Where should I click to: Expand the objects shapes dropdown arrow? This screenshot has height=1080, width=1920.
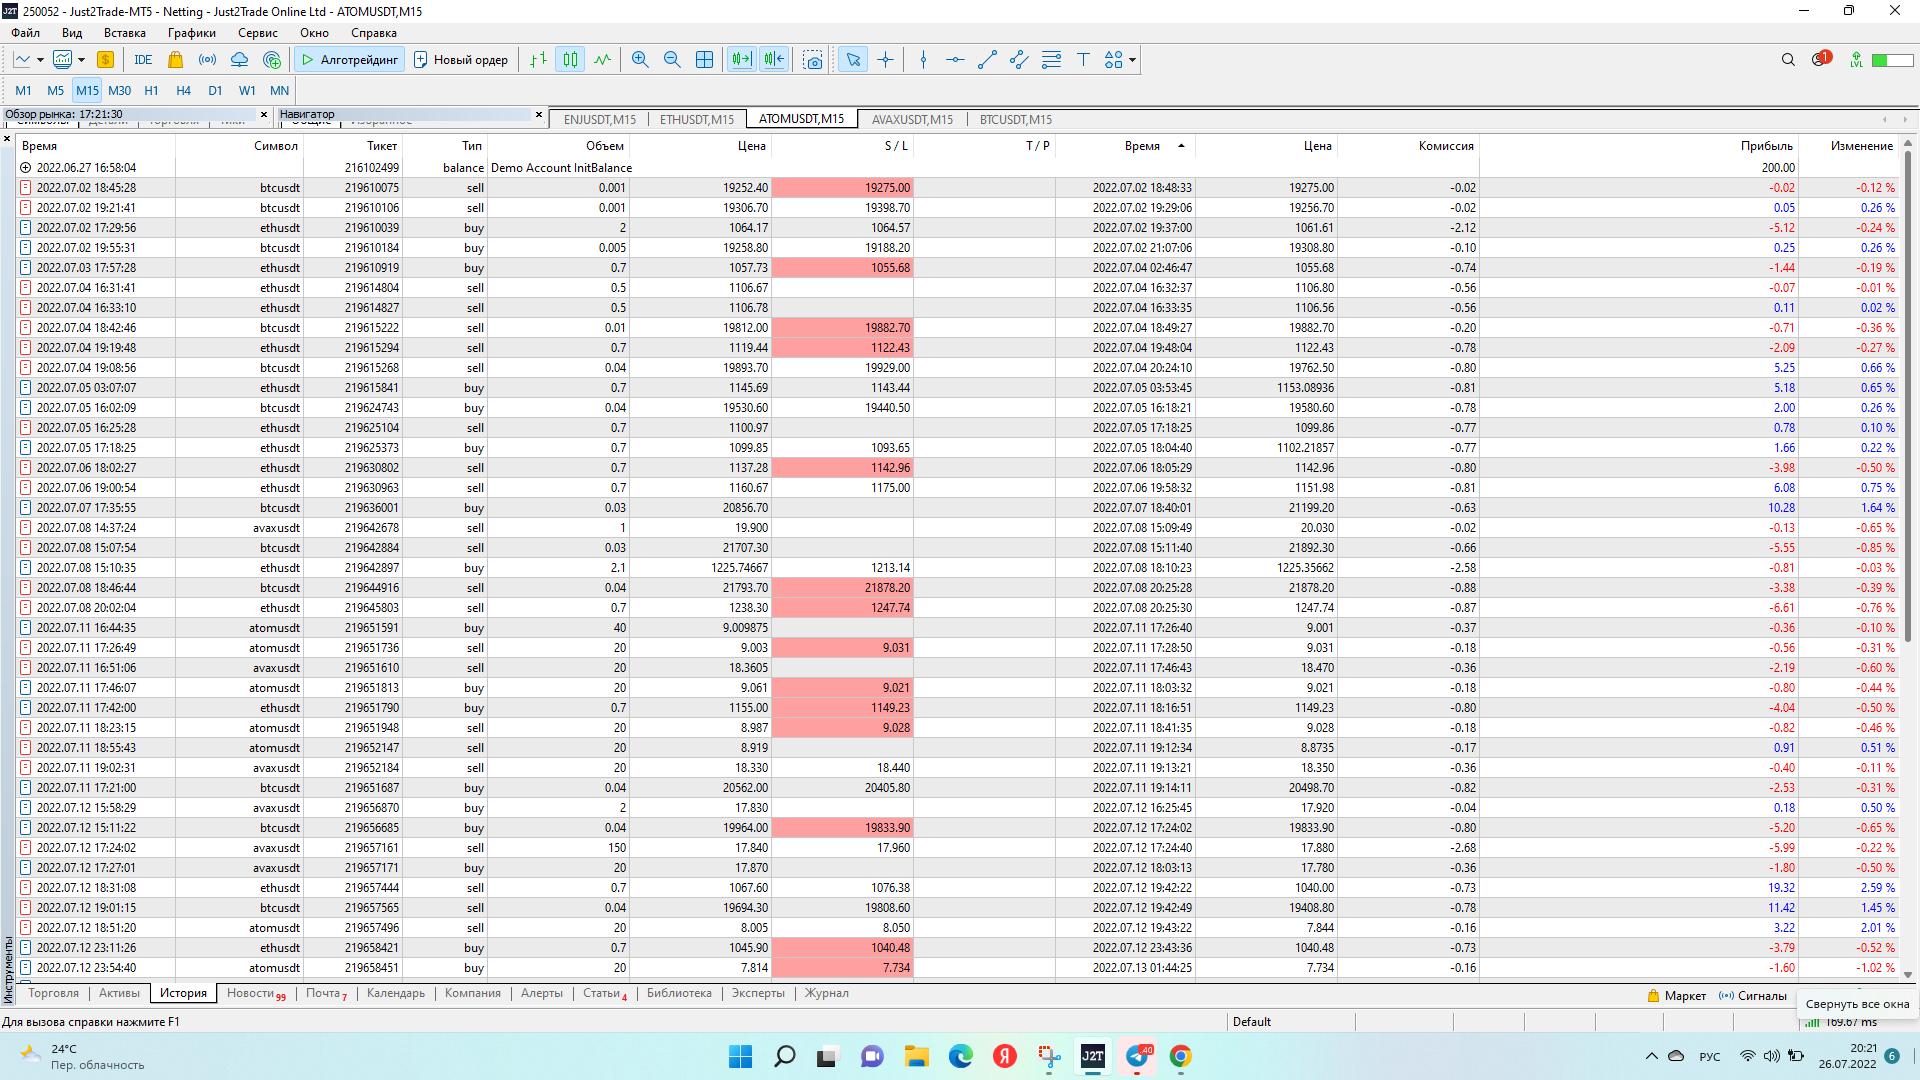click(x=1132, y=60)
